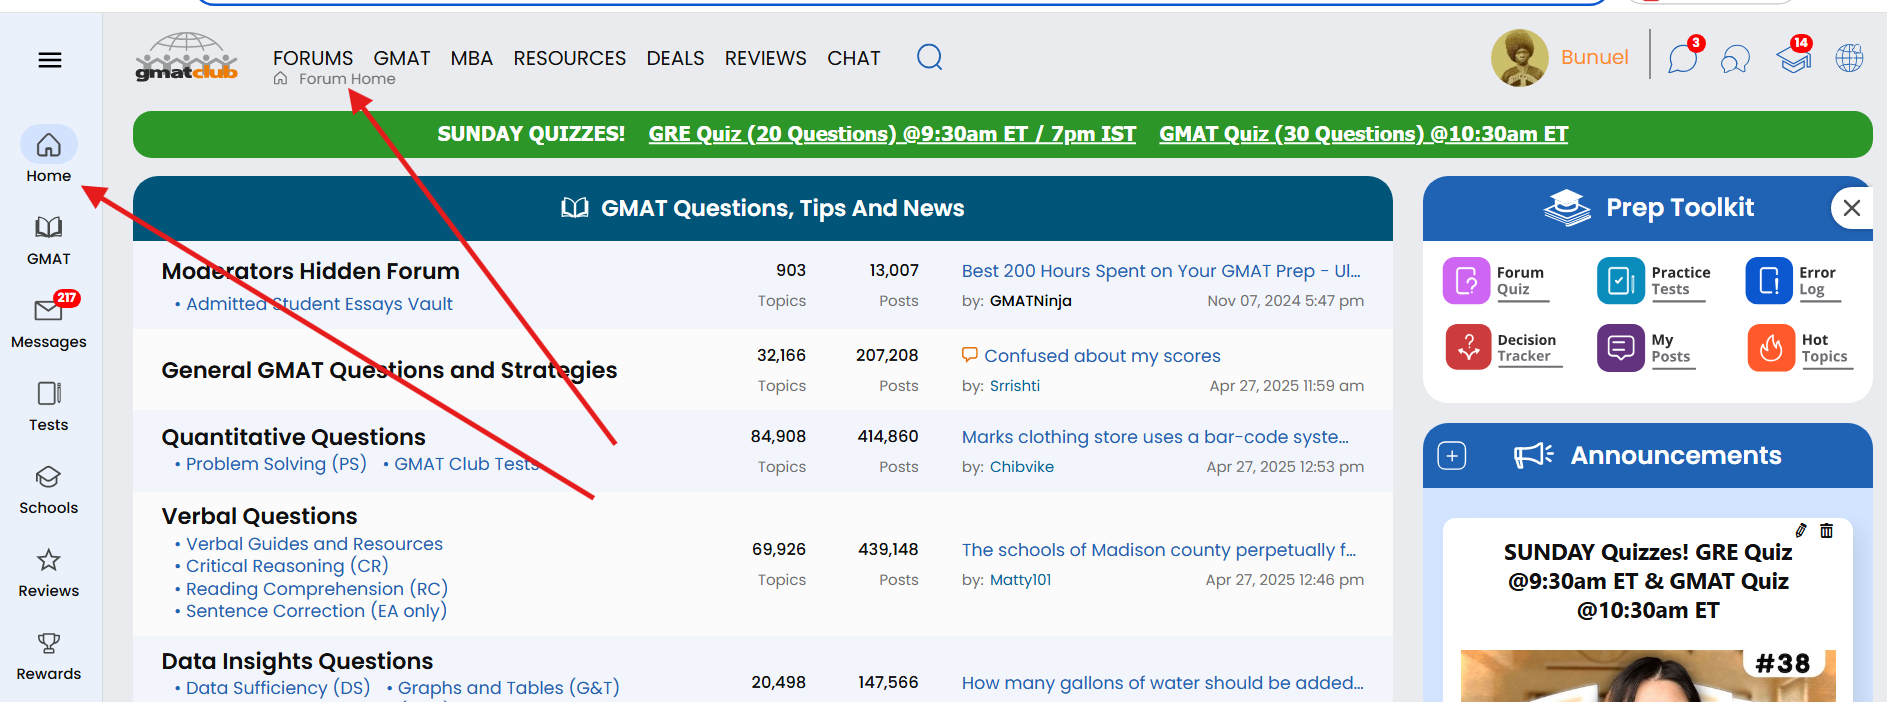Image resolution: width=1887 pixels, height=702 pixels.
Task: Select the DEALS menu item
Action: click(x=675, y=58)
